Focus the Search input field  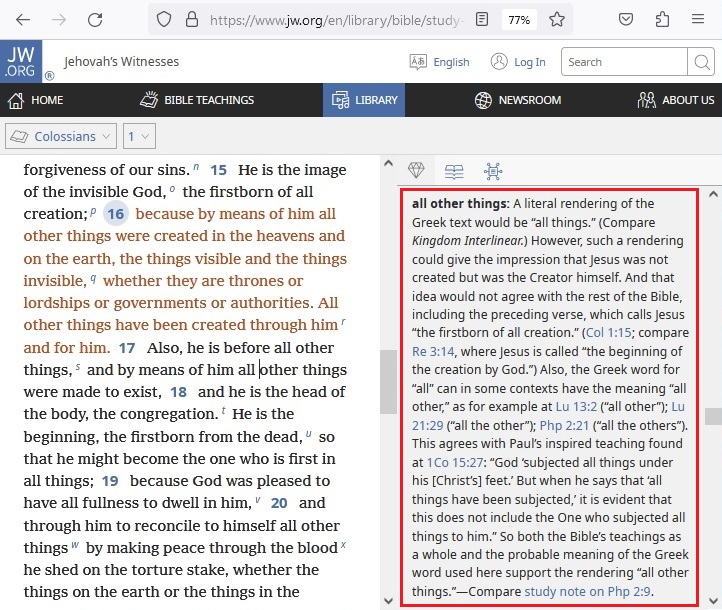(x=624, y=62)
